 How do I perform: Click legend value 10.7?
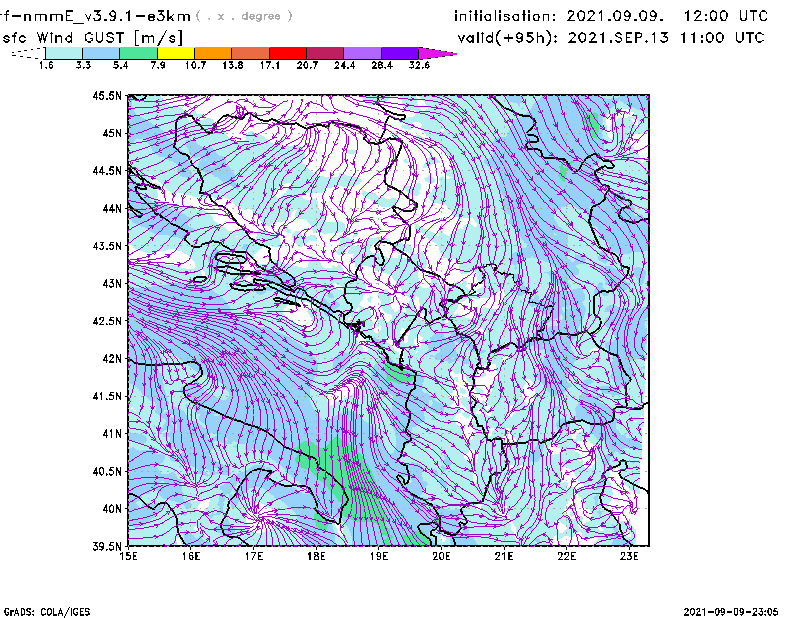coord(195,65)
